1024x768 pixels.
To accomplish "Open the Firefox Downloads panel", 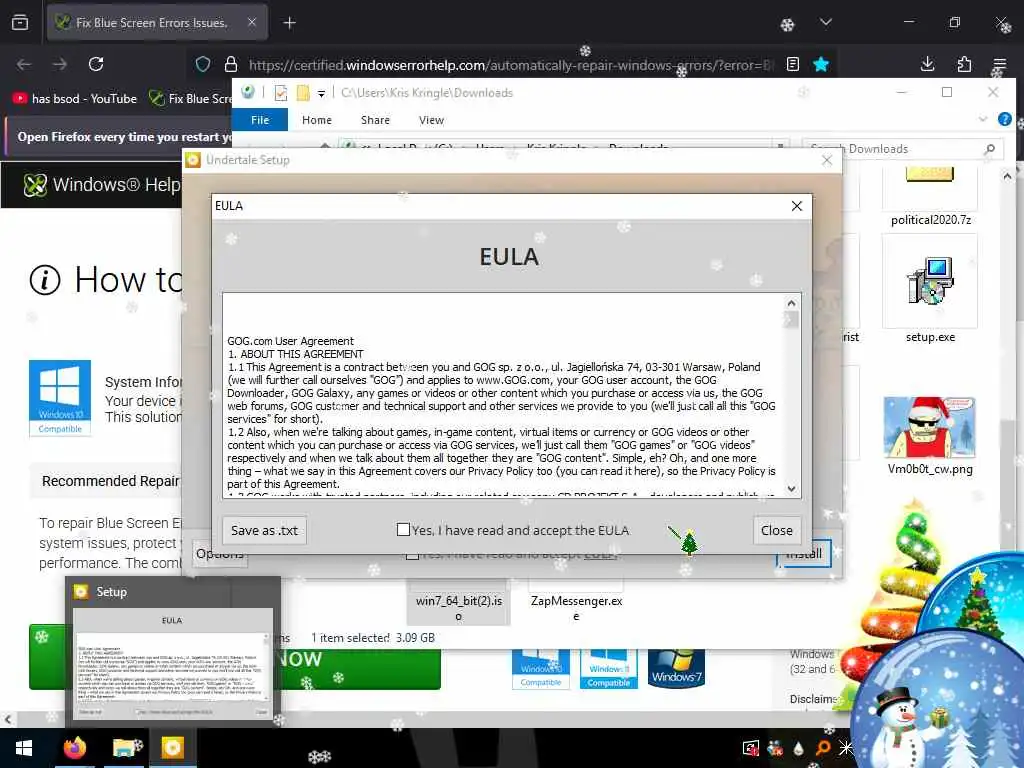I will (927, 64).
